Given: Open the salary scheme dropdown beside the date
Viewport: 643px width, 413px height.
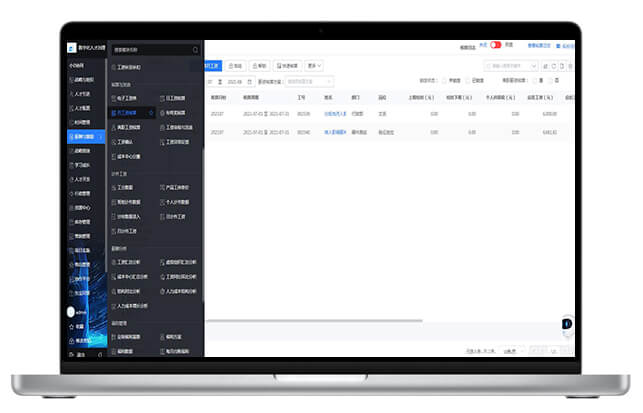Looking at the screenshot, I should click(307, 81).
